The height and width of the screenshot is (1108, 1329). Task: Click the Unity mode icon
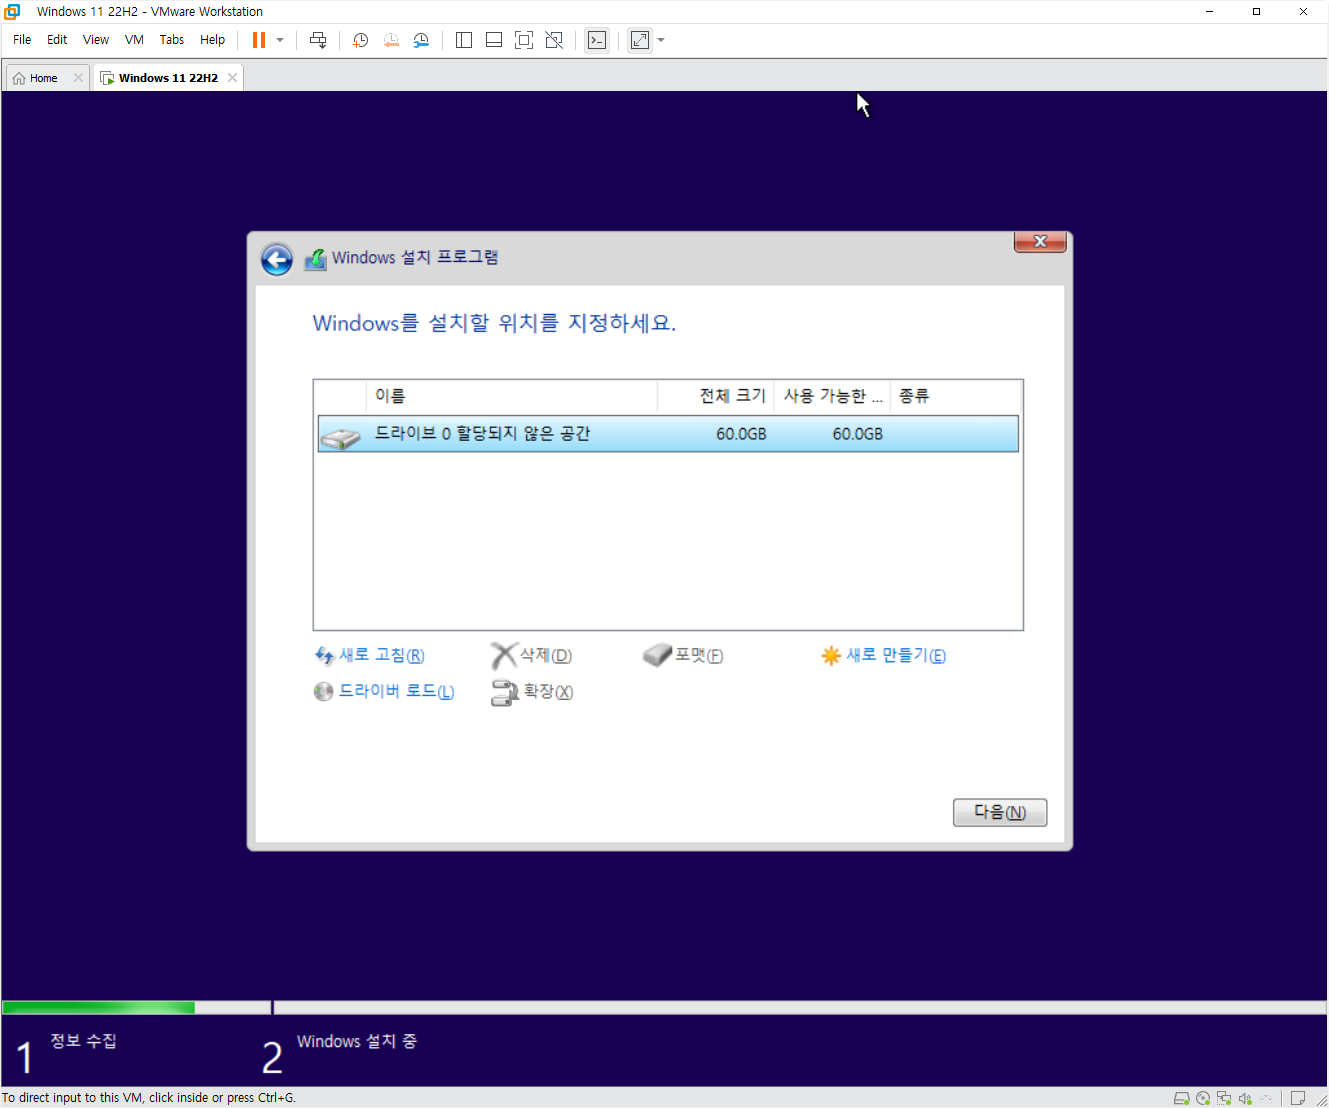tap(554, 40)
